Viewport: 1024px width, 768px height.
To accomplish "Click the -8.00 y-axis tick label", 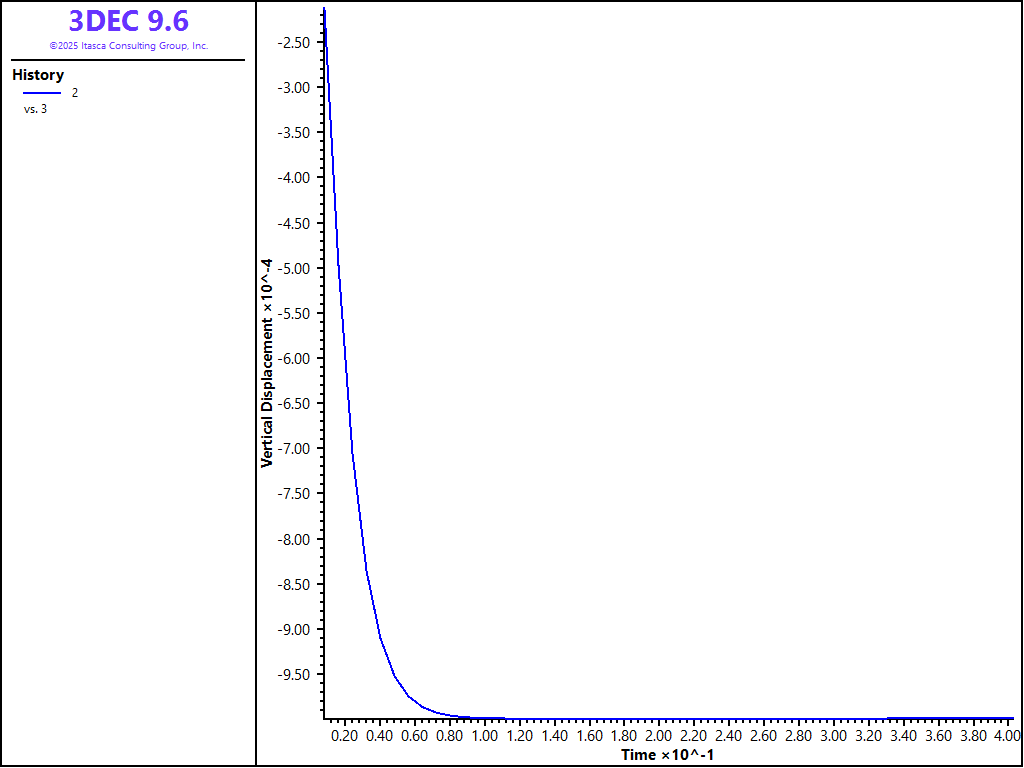I will coord(292,539).
